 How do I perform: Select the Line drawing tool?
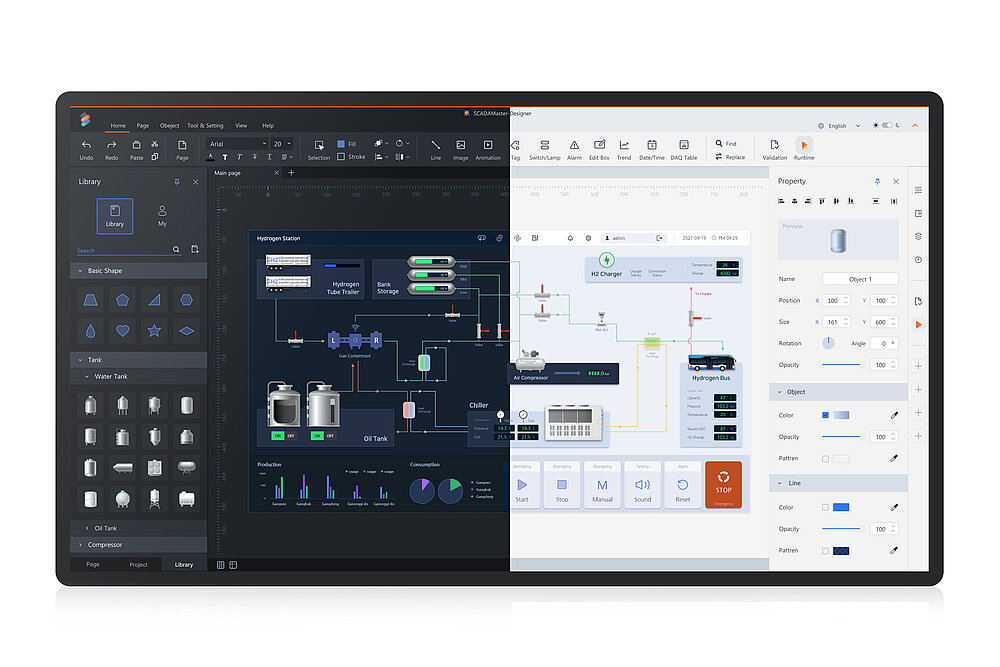pyautogui.click(x=435, y=146)
